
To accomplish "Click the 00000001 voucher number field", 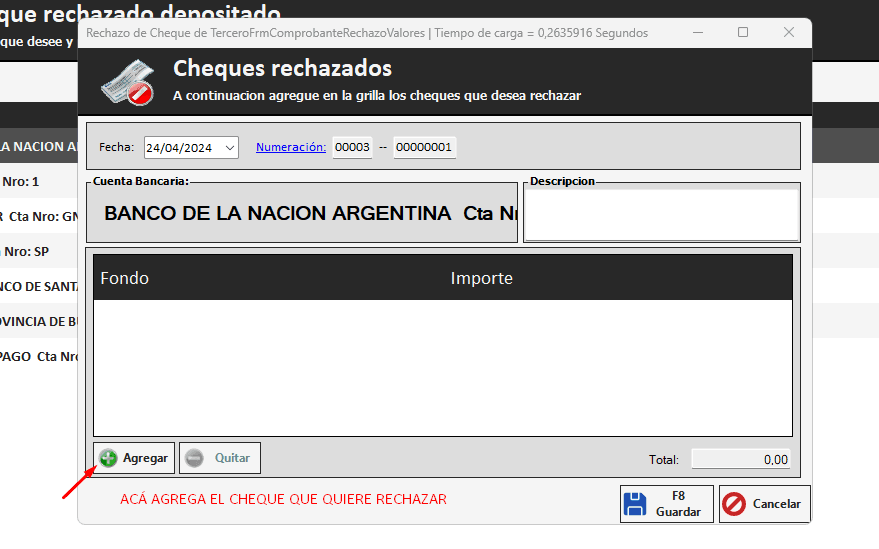I will pyautogui.click(x=424, y=147).
